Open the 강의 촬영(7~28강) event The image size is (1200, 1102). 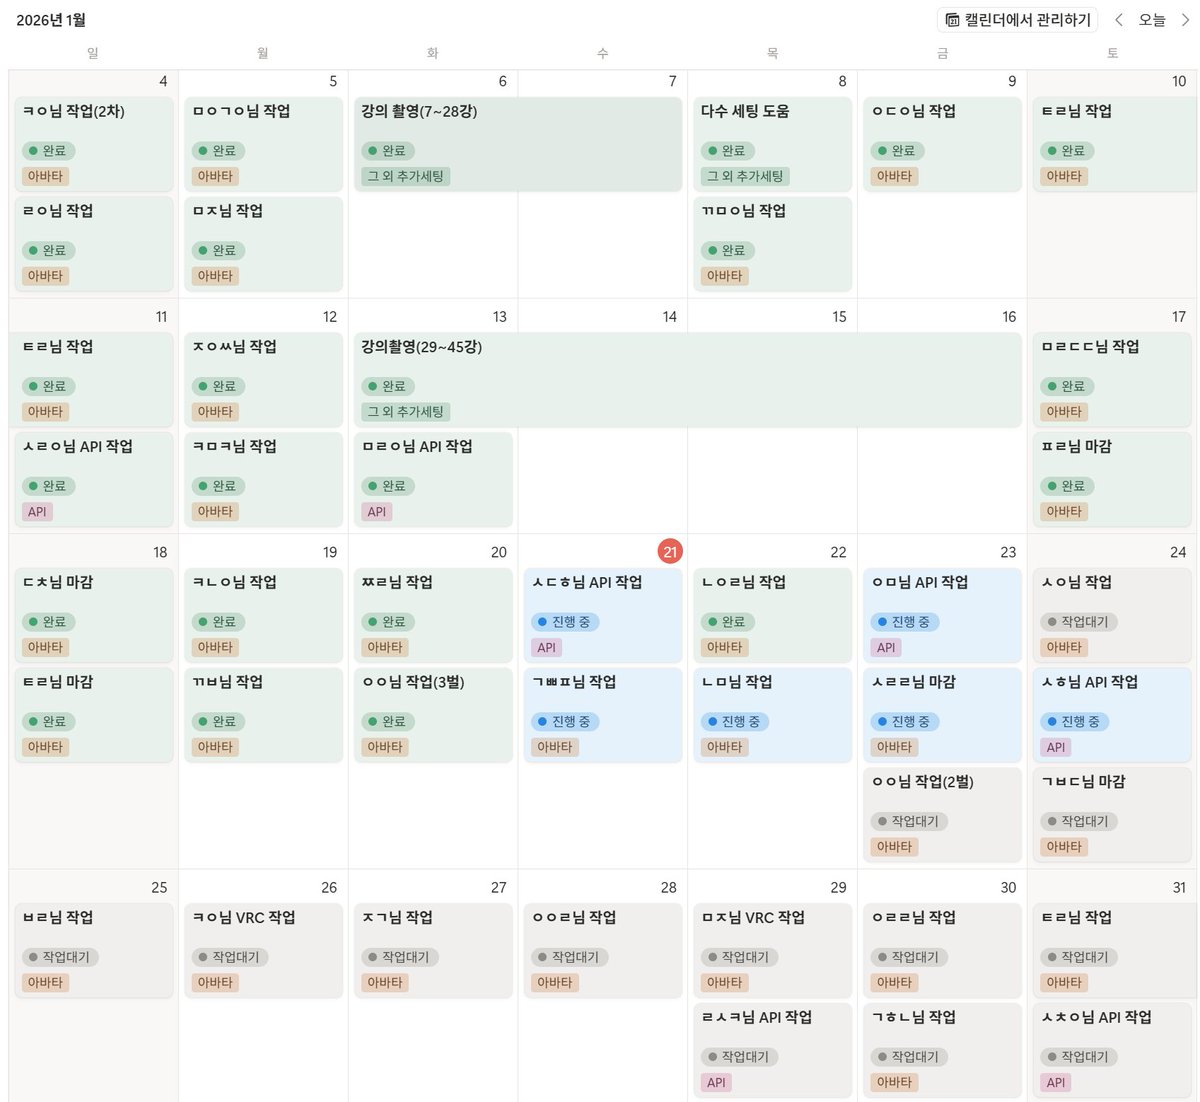pos(518,144)
